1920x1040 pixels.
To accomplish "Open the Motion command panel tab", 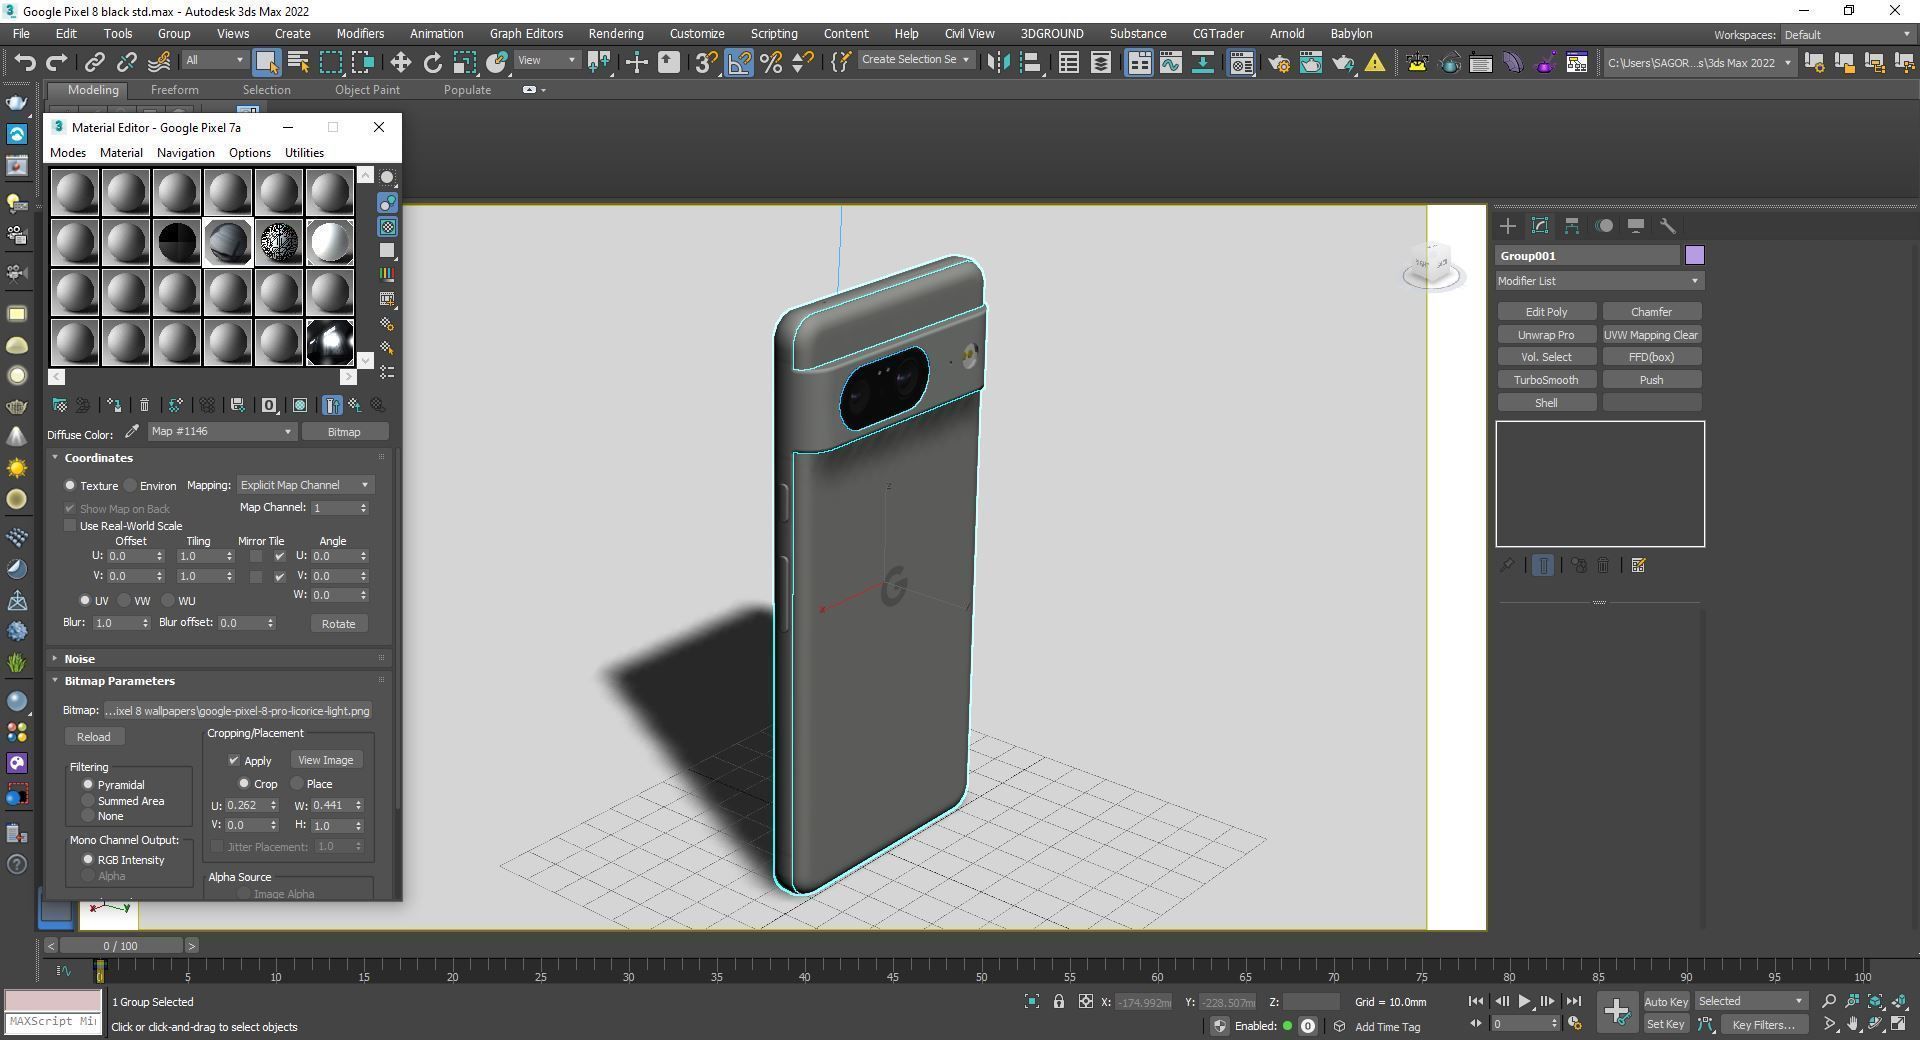I will [x=1604, y=226].
